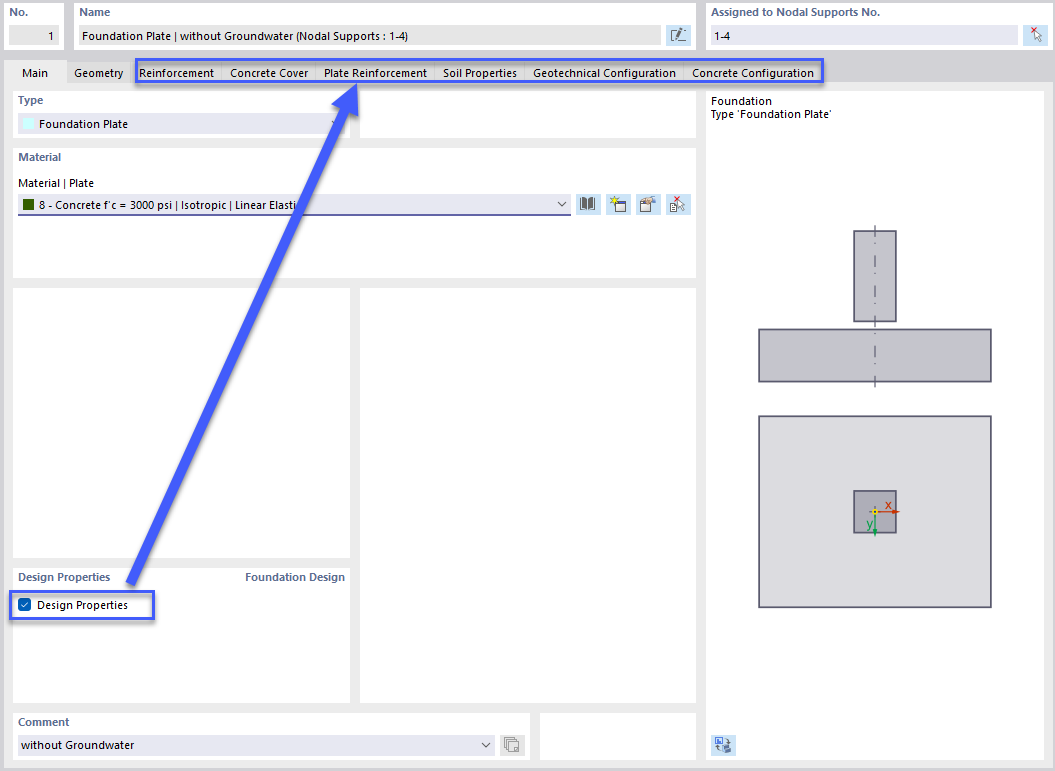The height and width of the screenshot is (771, 1055).
Task: Click the comment library icon
Action: (x=511, y=745)
